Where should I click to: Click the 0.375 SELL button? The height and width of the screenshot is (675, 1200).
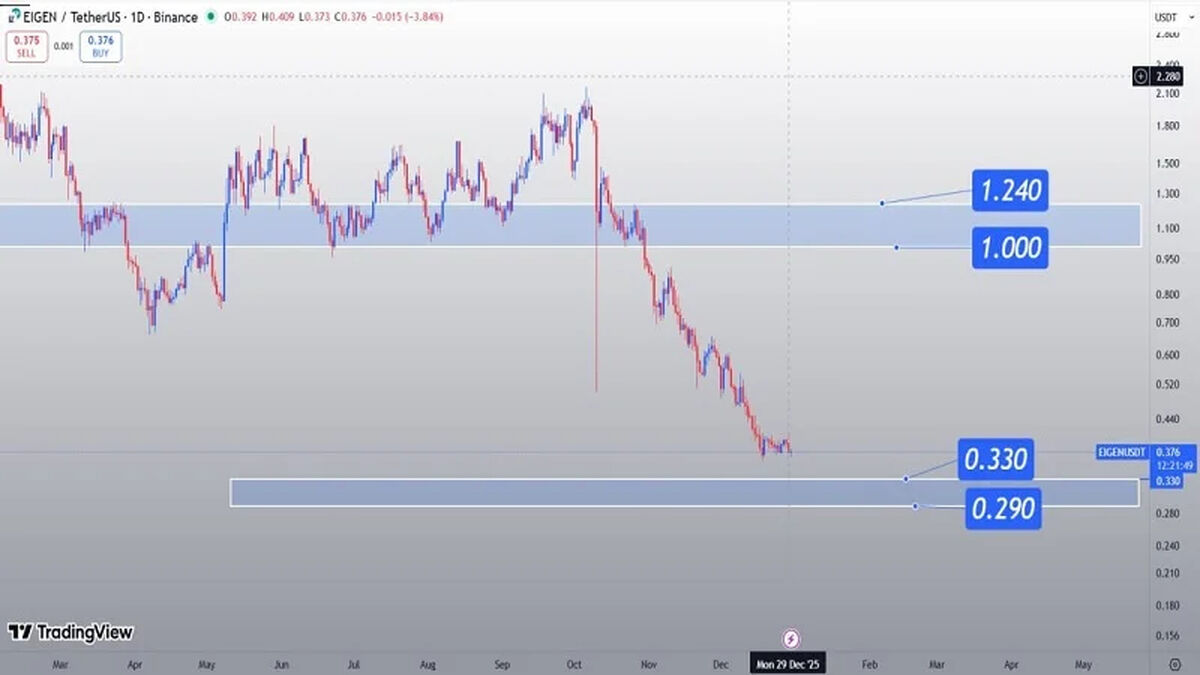coord(26,47)
